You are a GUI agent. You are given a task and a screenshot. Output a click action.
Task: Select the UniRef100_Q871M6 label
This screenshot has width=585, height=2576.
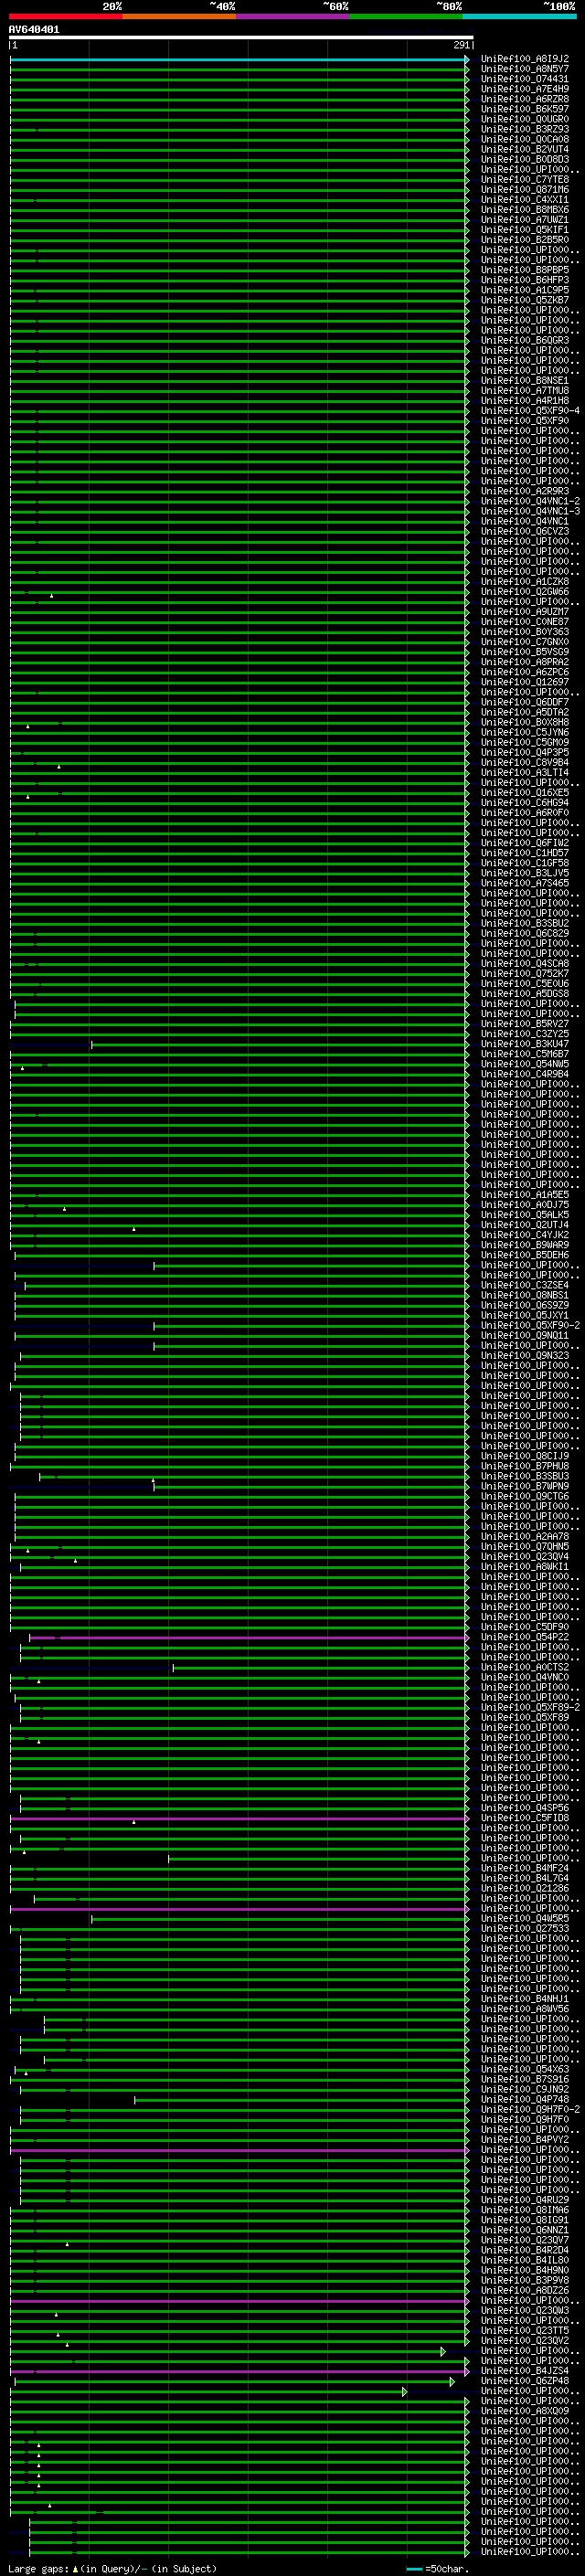point(525,189)
